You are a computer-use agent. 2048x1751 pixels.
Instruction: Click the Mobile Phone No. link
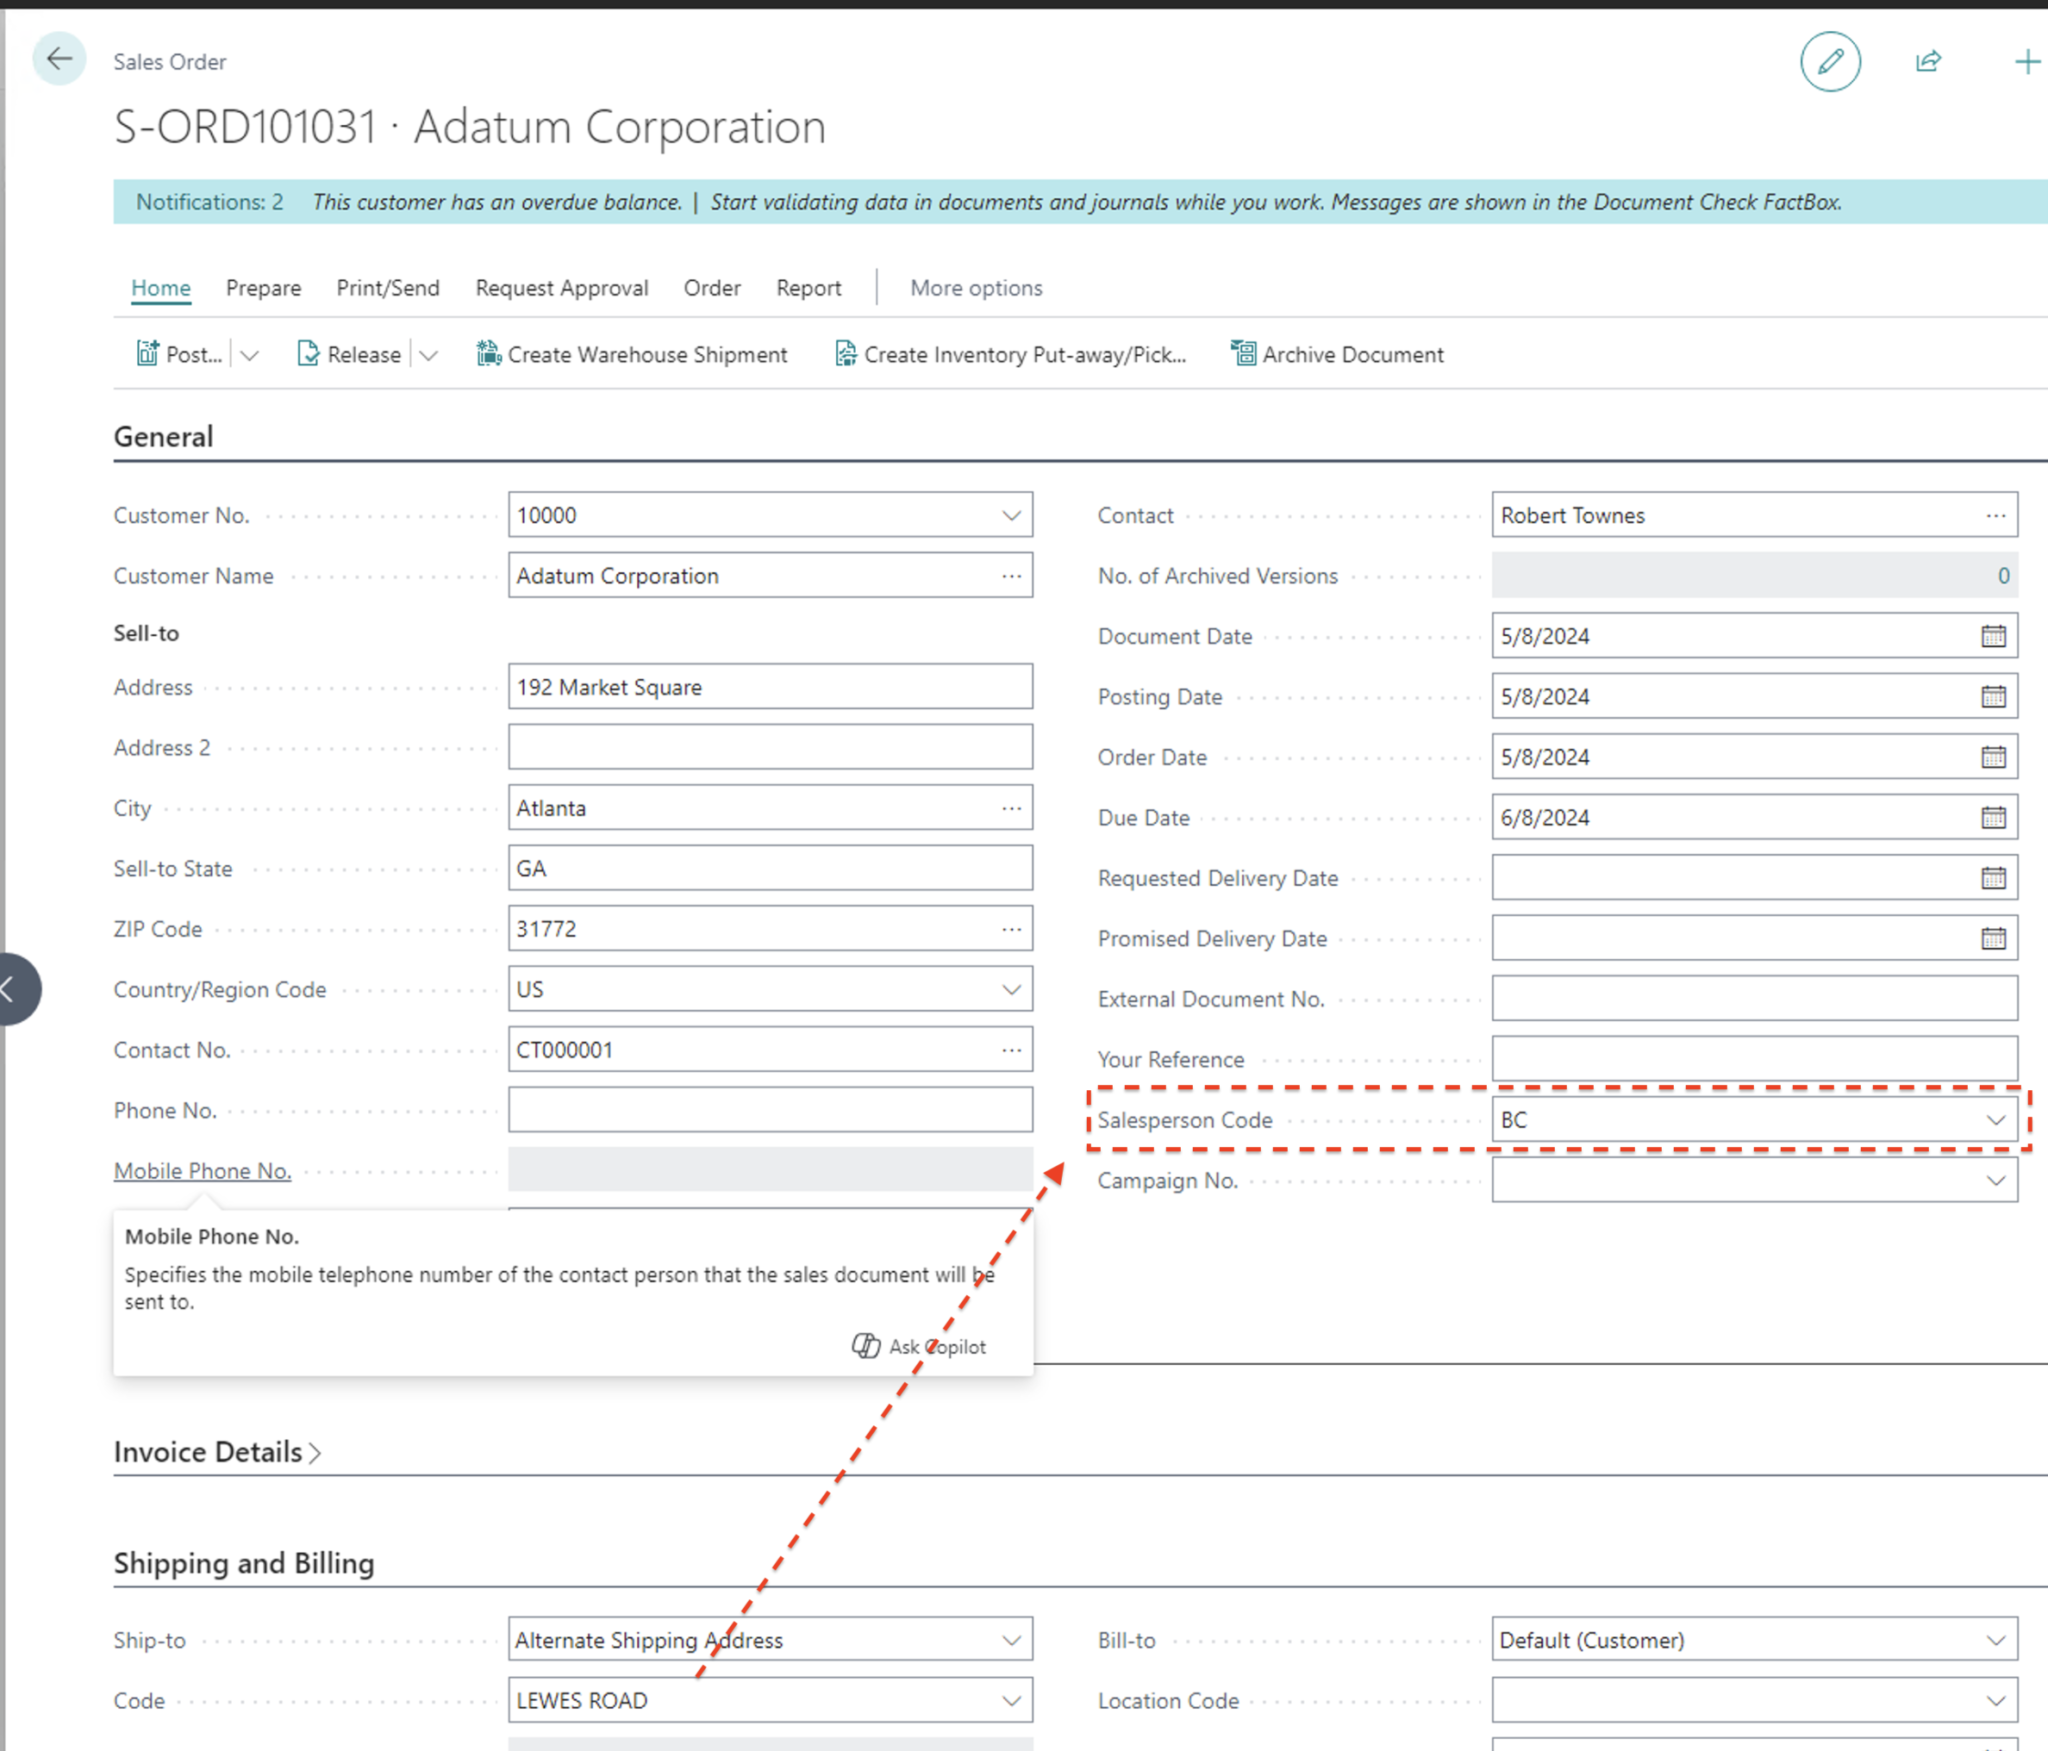202,1170
